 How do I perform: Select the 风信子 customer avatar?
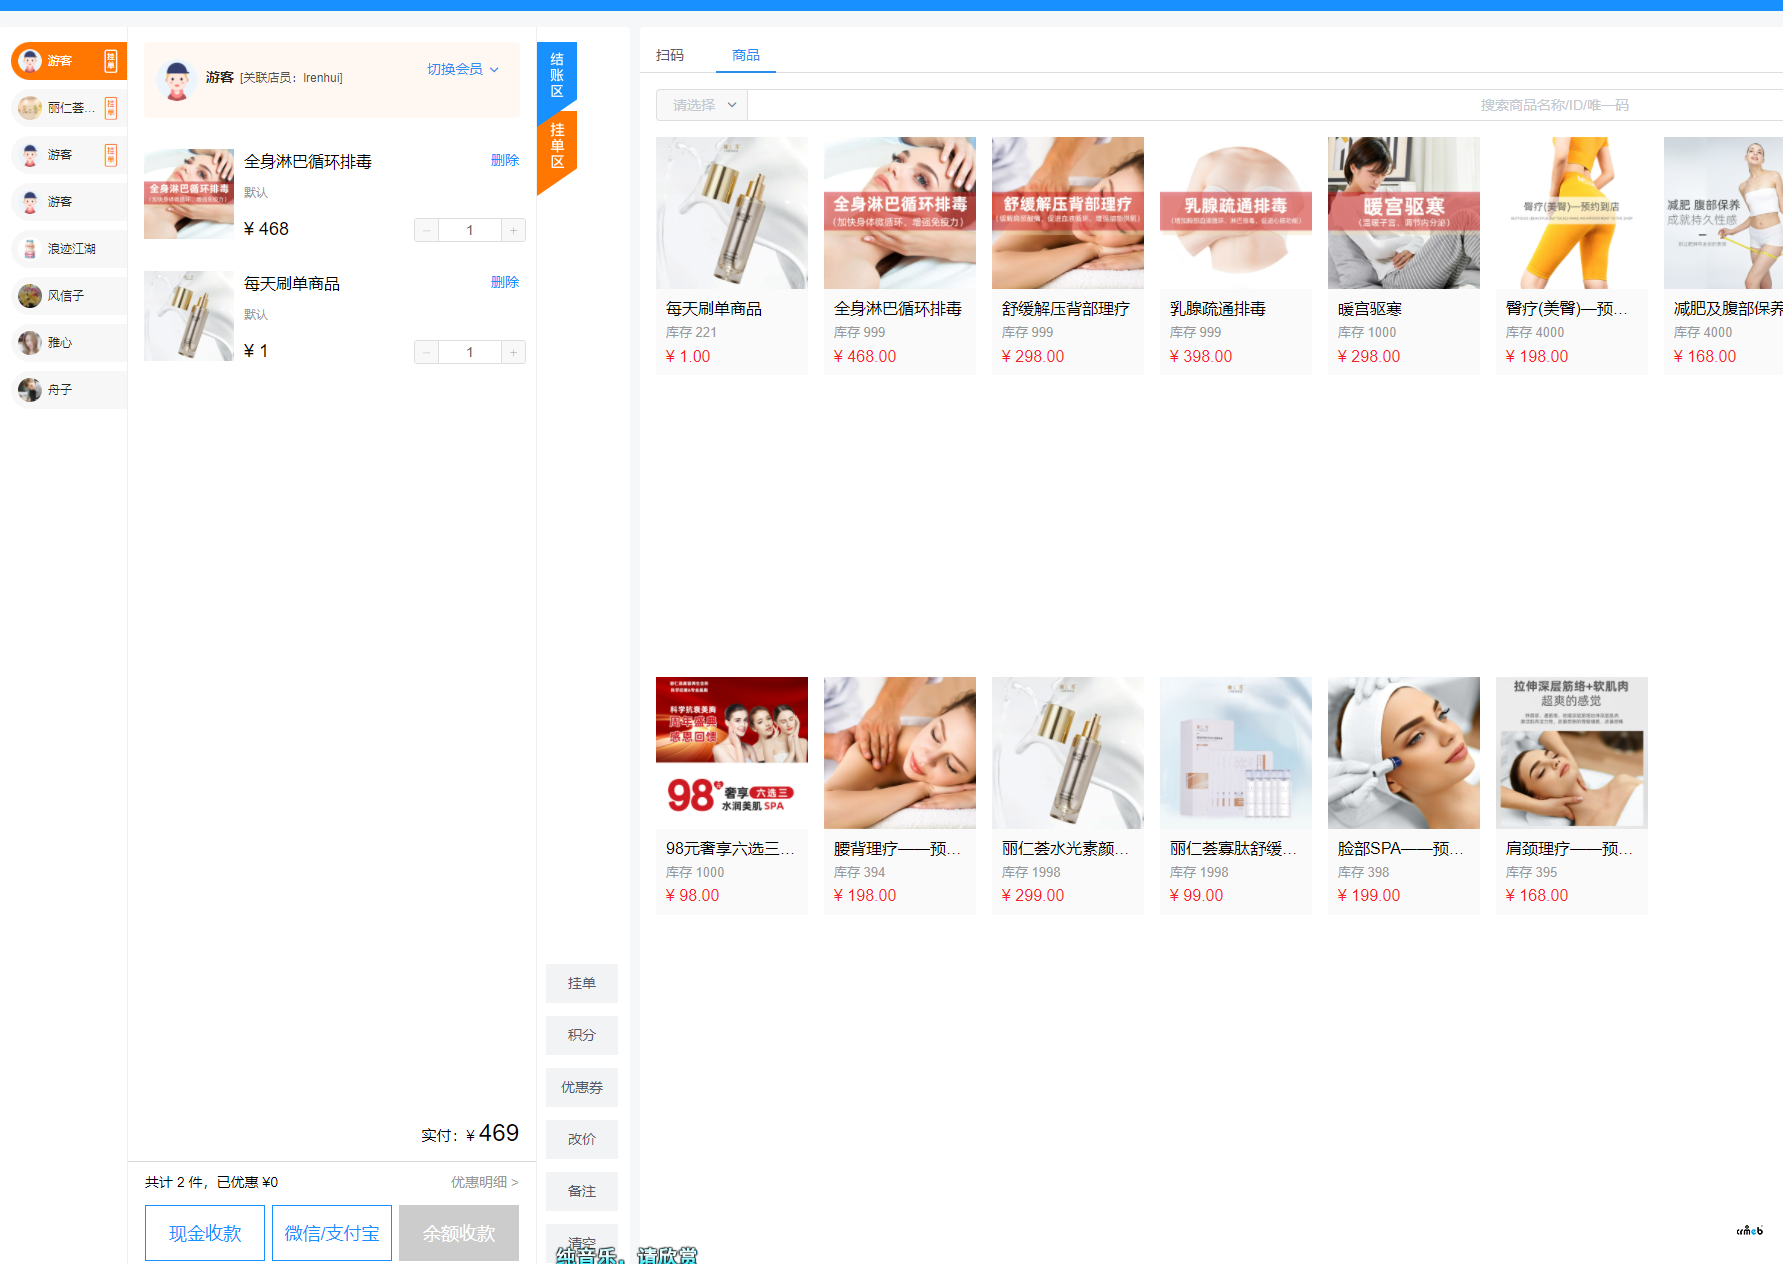pos(30,296)
